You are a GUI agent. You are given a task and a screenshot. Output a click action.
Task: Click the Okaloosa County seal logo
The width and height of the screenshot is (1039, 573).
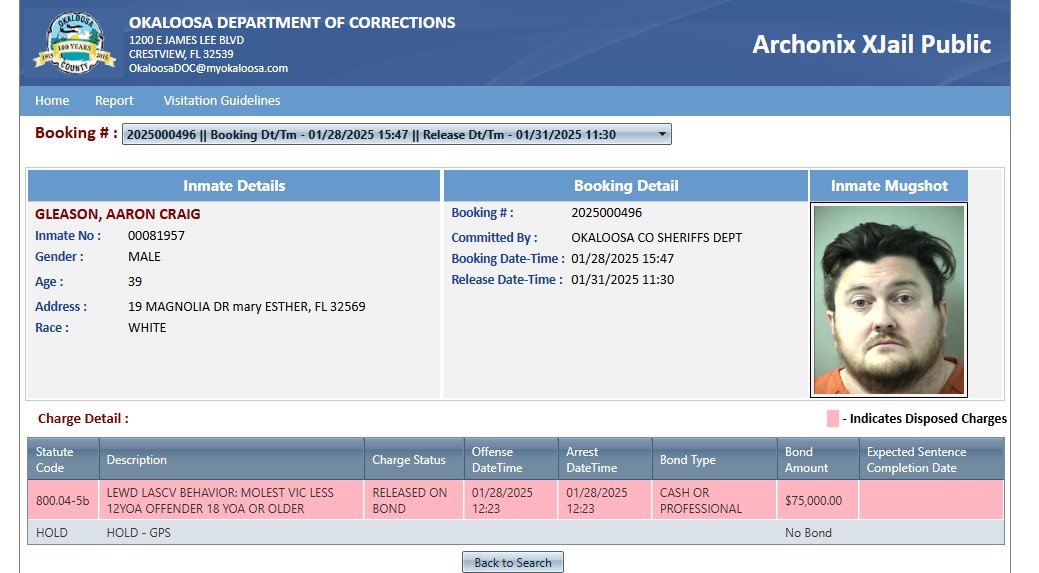coord(74,42)
